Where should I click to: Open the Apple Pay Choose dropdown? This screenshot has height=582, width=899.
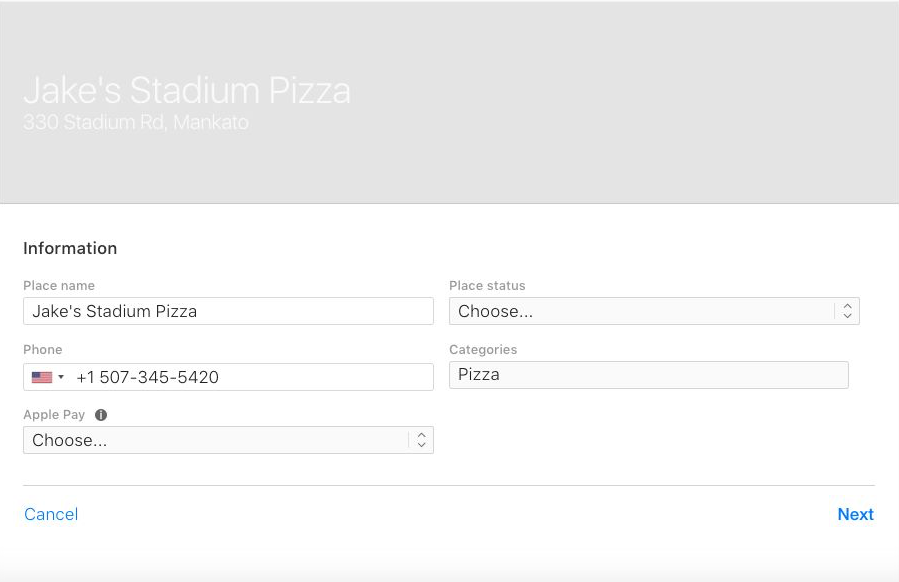pyautogui.click(x=228, y=440)
